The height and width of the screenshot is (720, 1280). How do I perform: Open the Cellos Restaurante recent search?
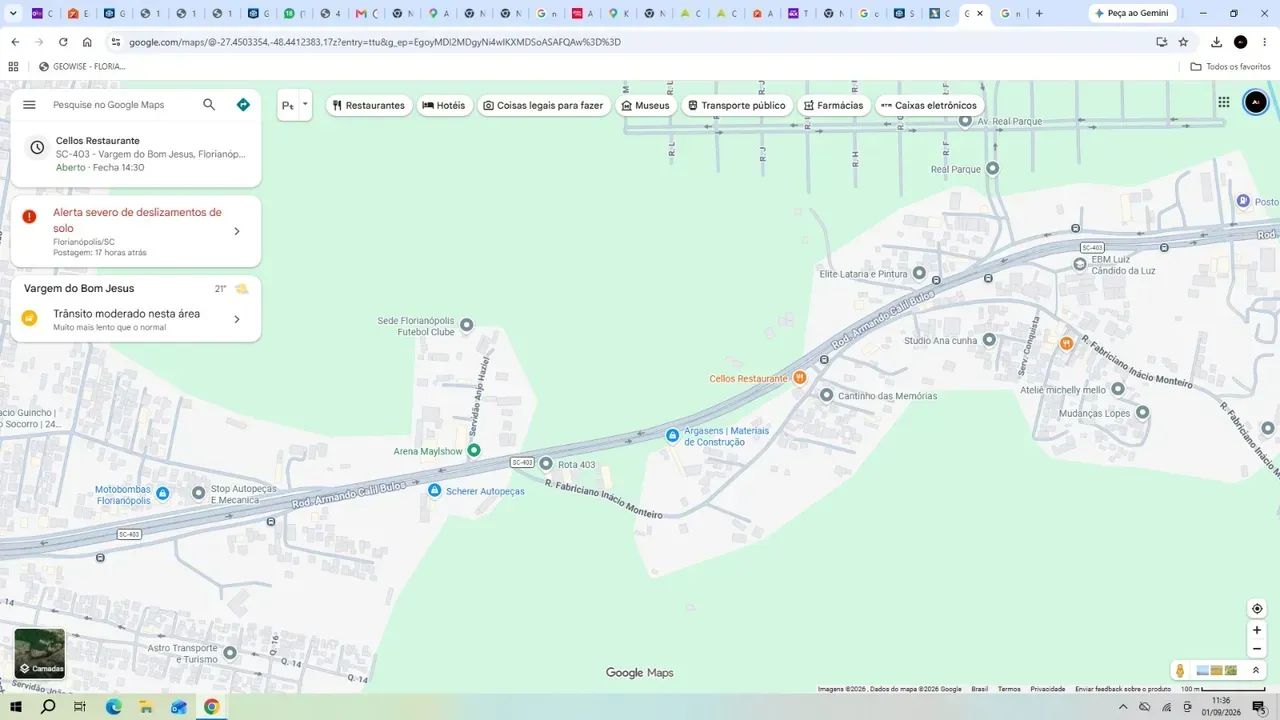point(136,154)
